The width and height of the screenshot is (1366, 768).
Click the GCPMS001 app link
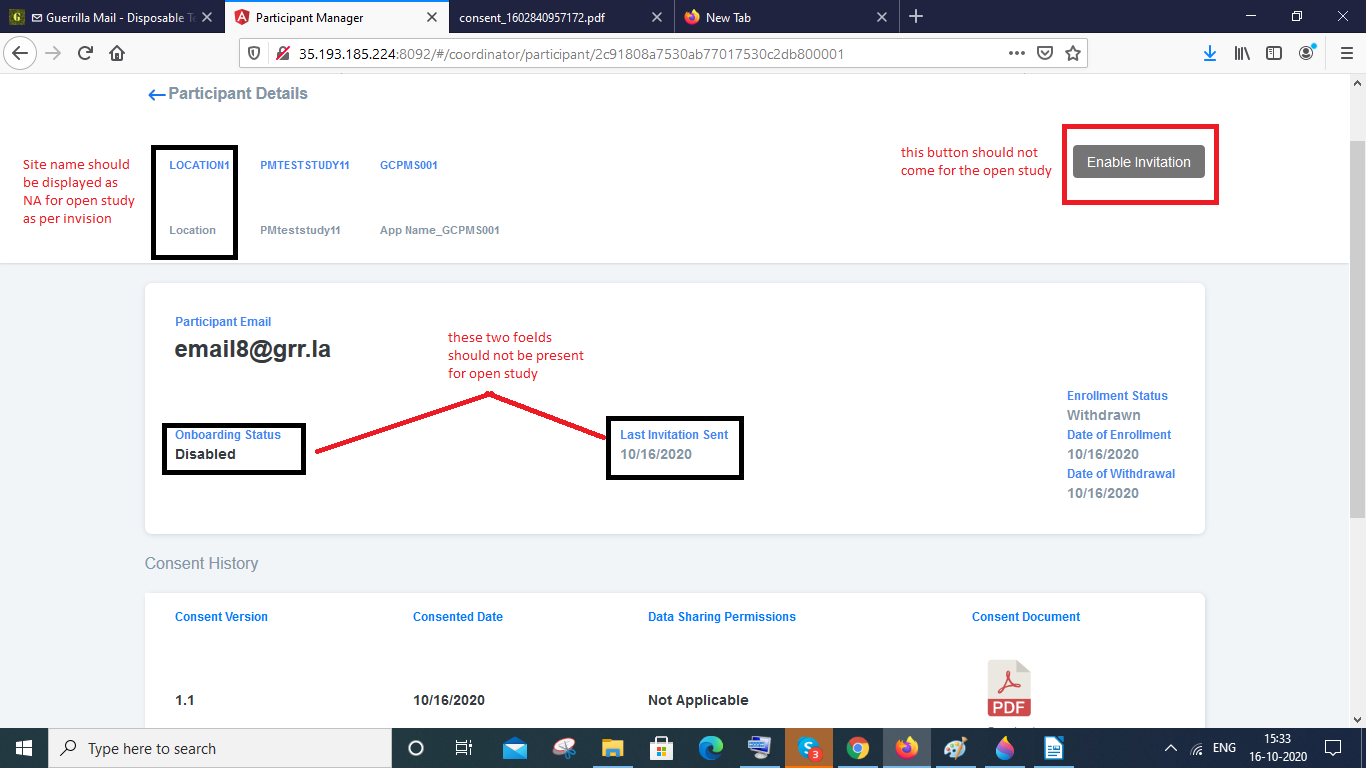(409, 165)
